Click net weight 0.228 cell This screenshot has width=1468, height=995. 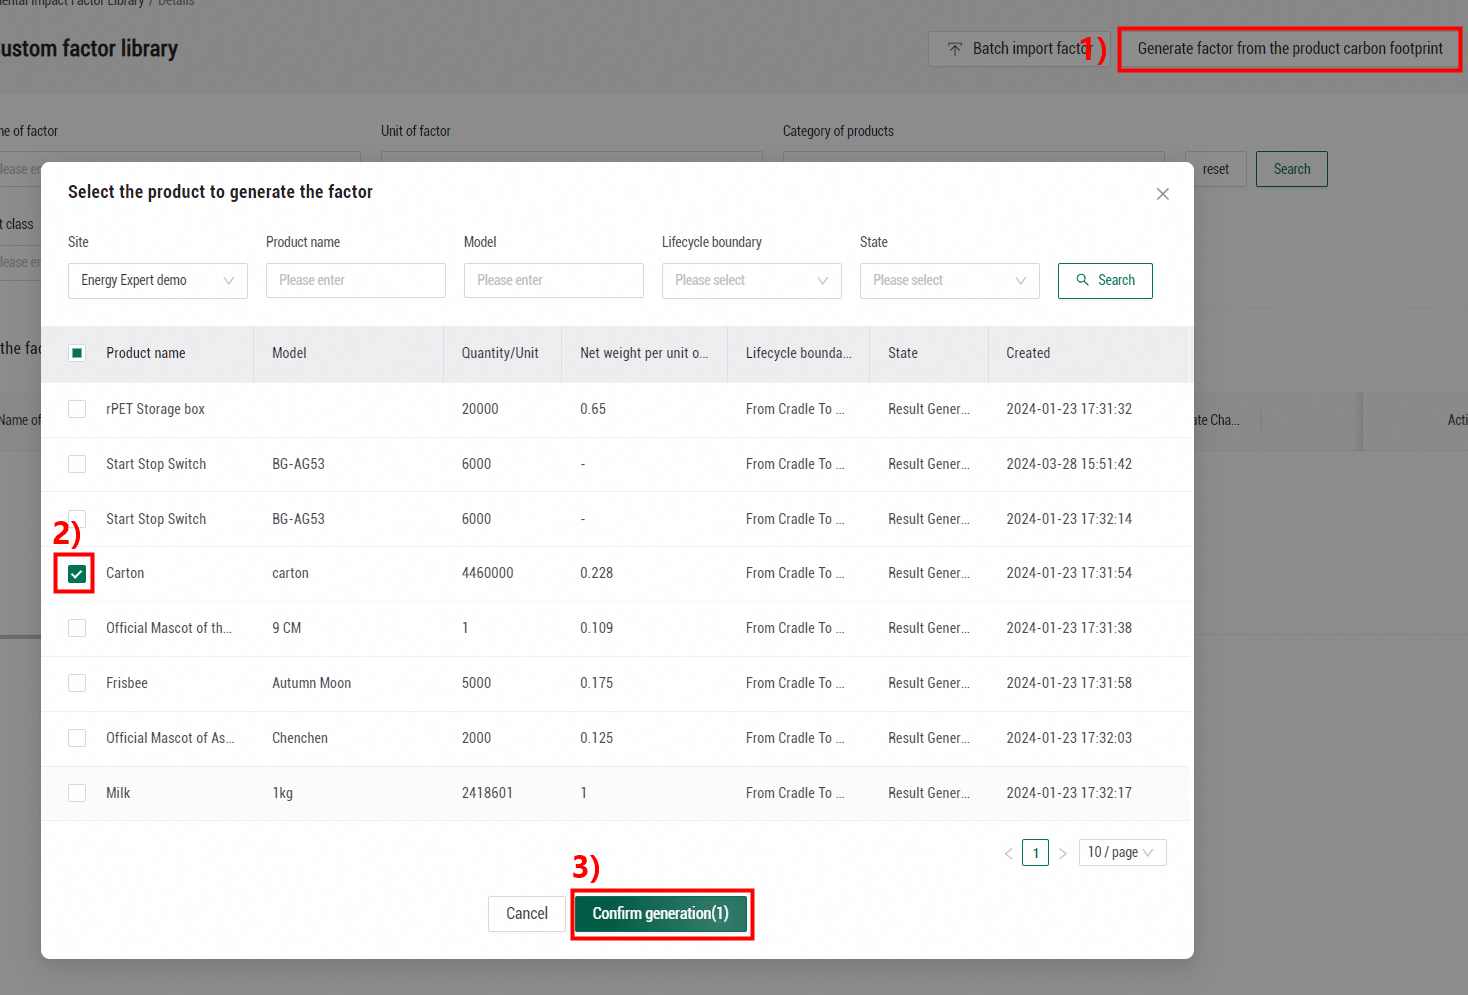coord(597,573)
